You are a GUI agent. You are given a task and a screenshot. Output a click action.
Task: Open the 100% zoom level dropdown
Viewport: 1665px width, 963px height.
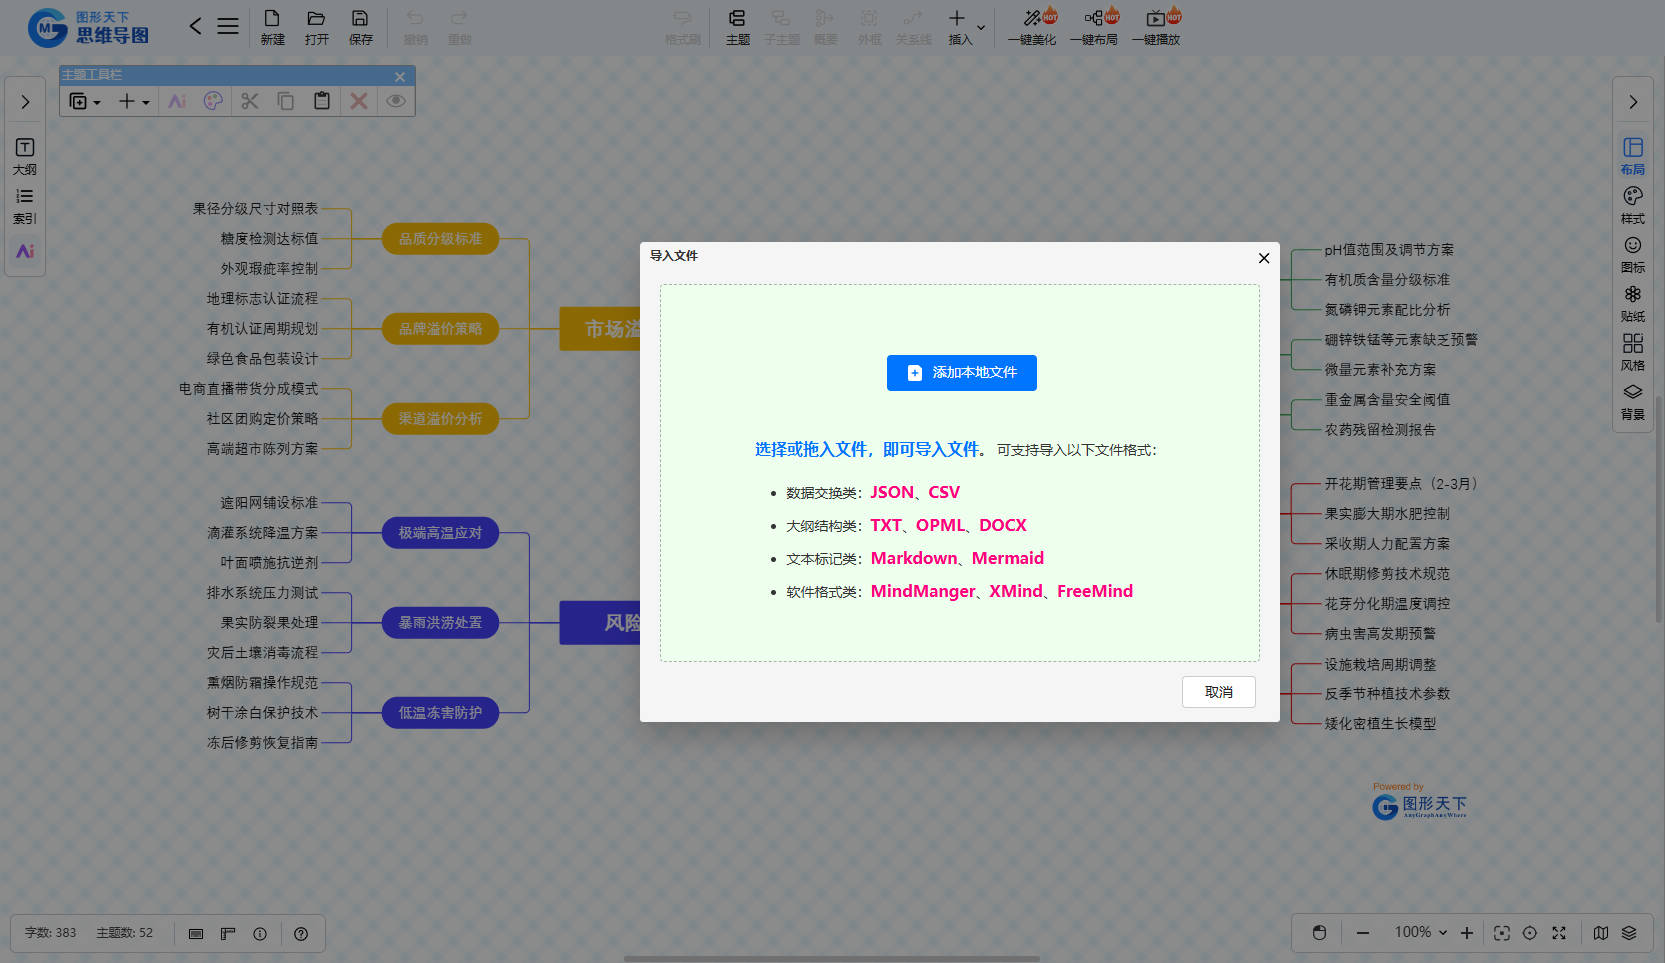(1421, 933)
